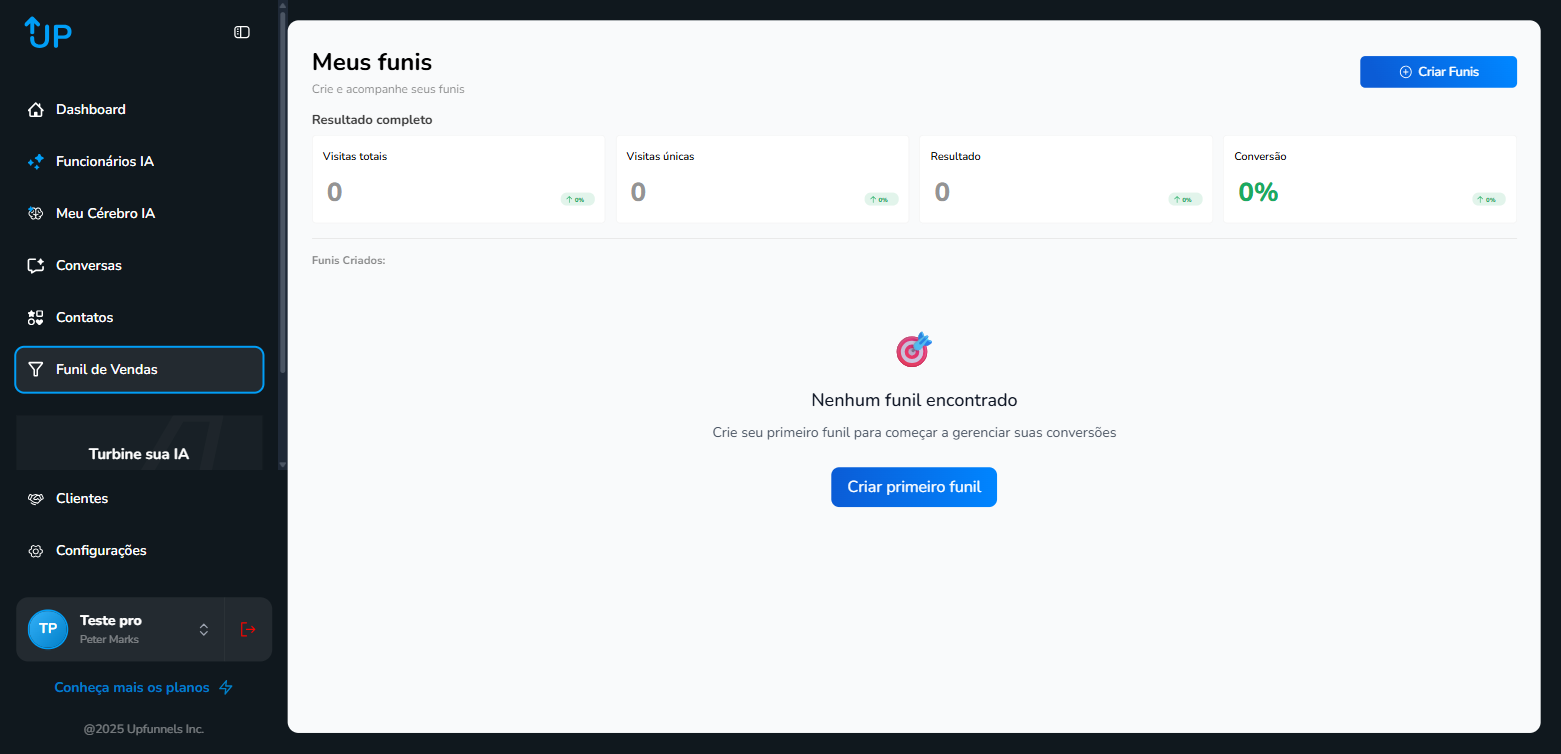
Task: Click the Contatos icon in sidebar
Action: [x=36, y=318]
